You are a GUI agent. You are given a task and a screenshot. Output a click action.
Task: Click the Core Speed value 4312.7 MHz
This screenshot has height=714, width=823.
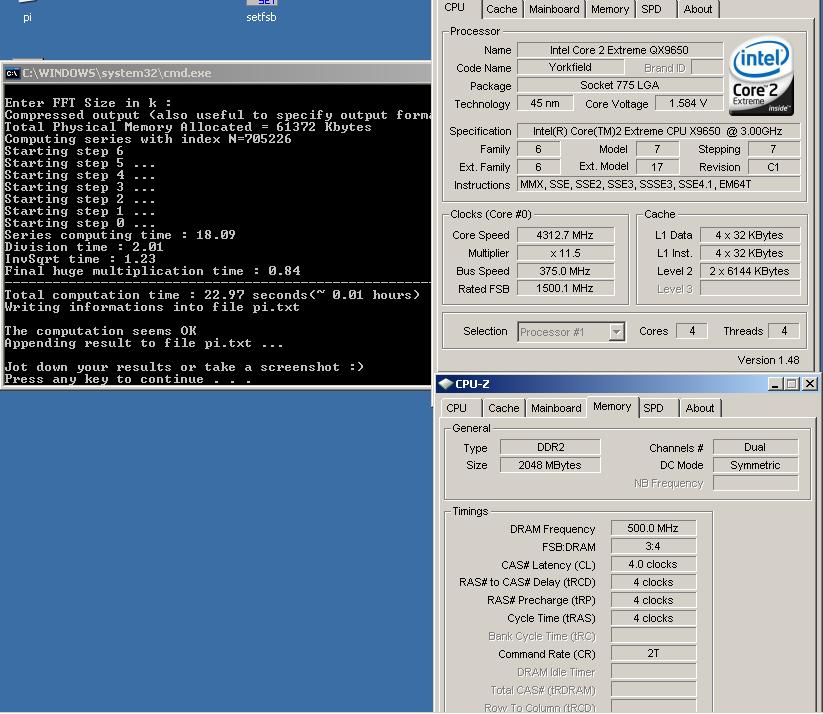[565, 235]
